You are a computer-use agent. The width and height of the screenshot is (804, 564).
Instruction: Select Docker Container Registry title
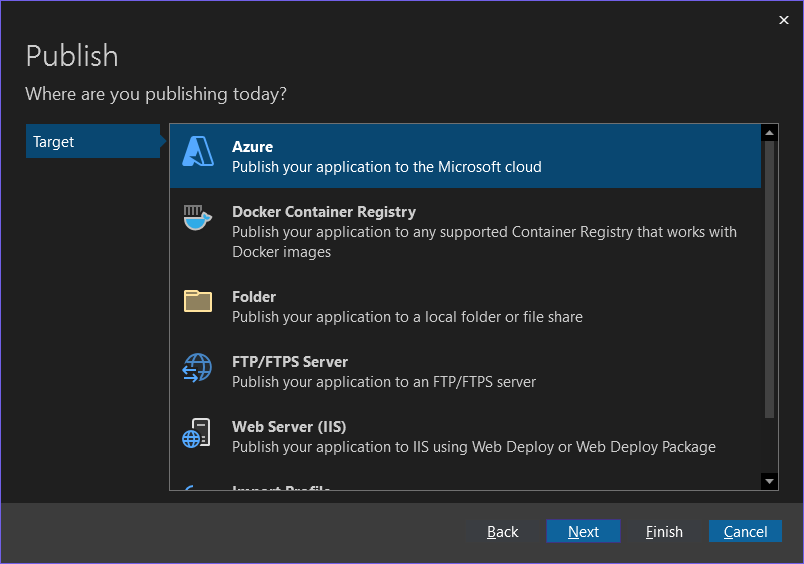click(x=324, y=212)
